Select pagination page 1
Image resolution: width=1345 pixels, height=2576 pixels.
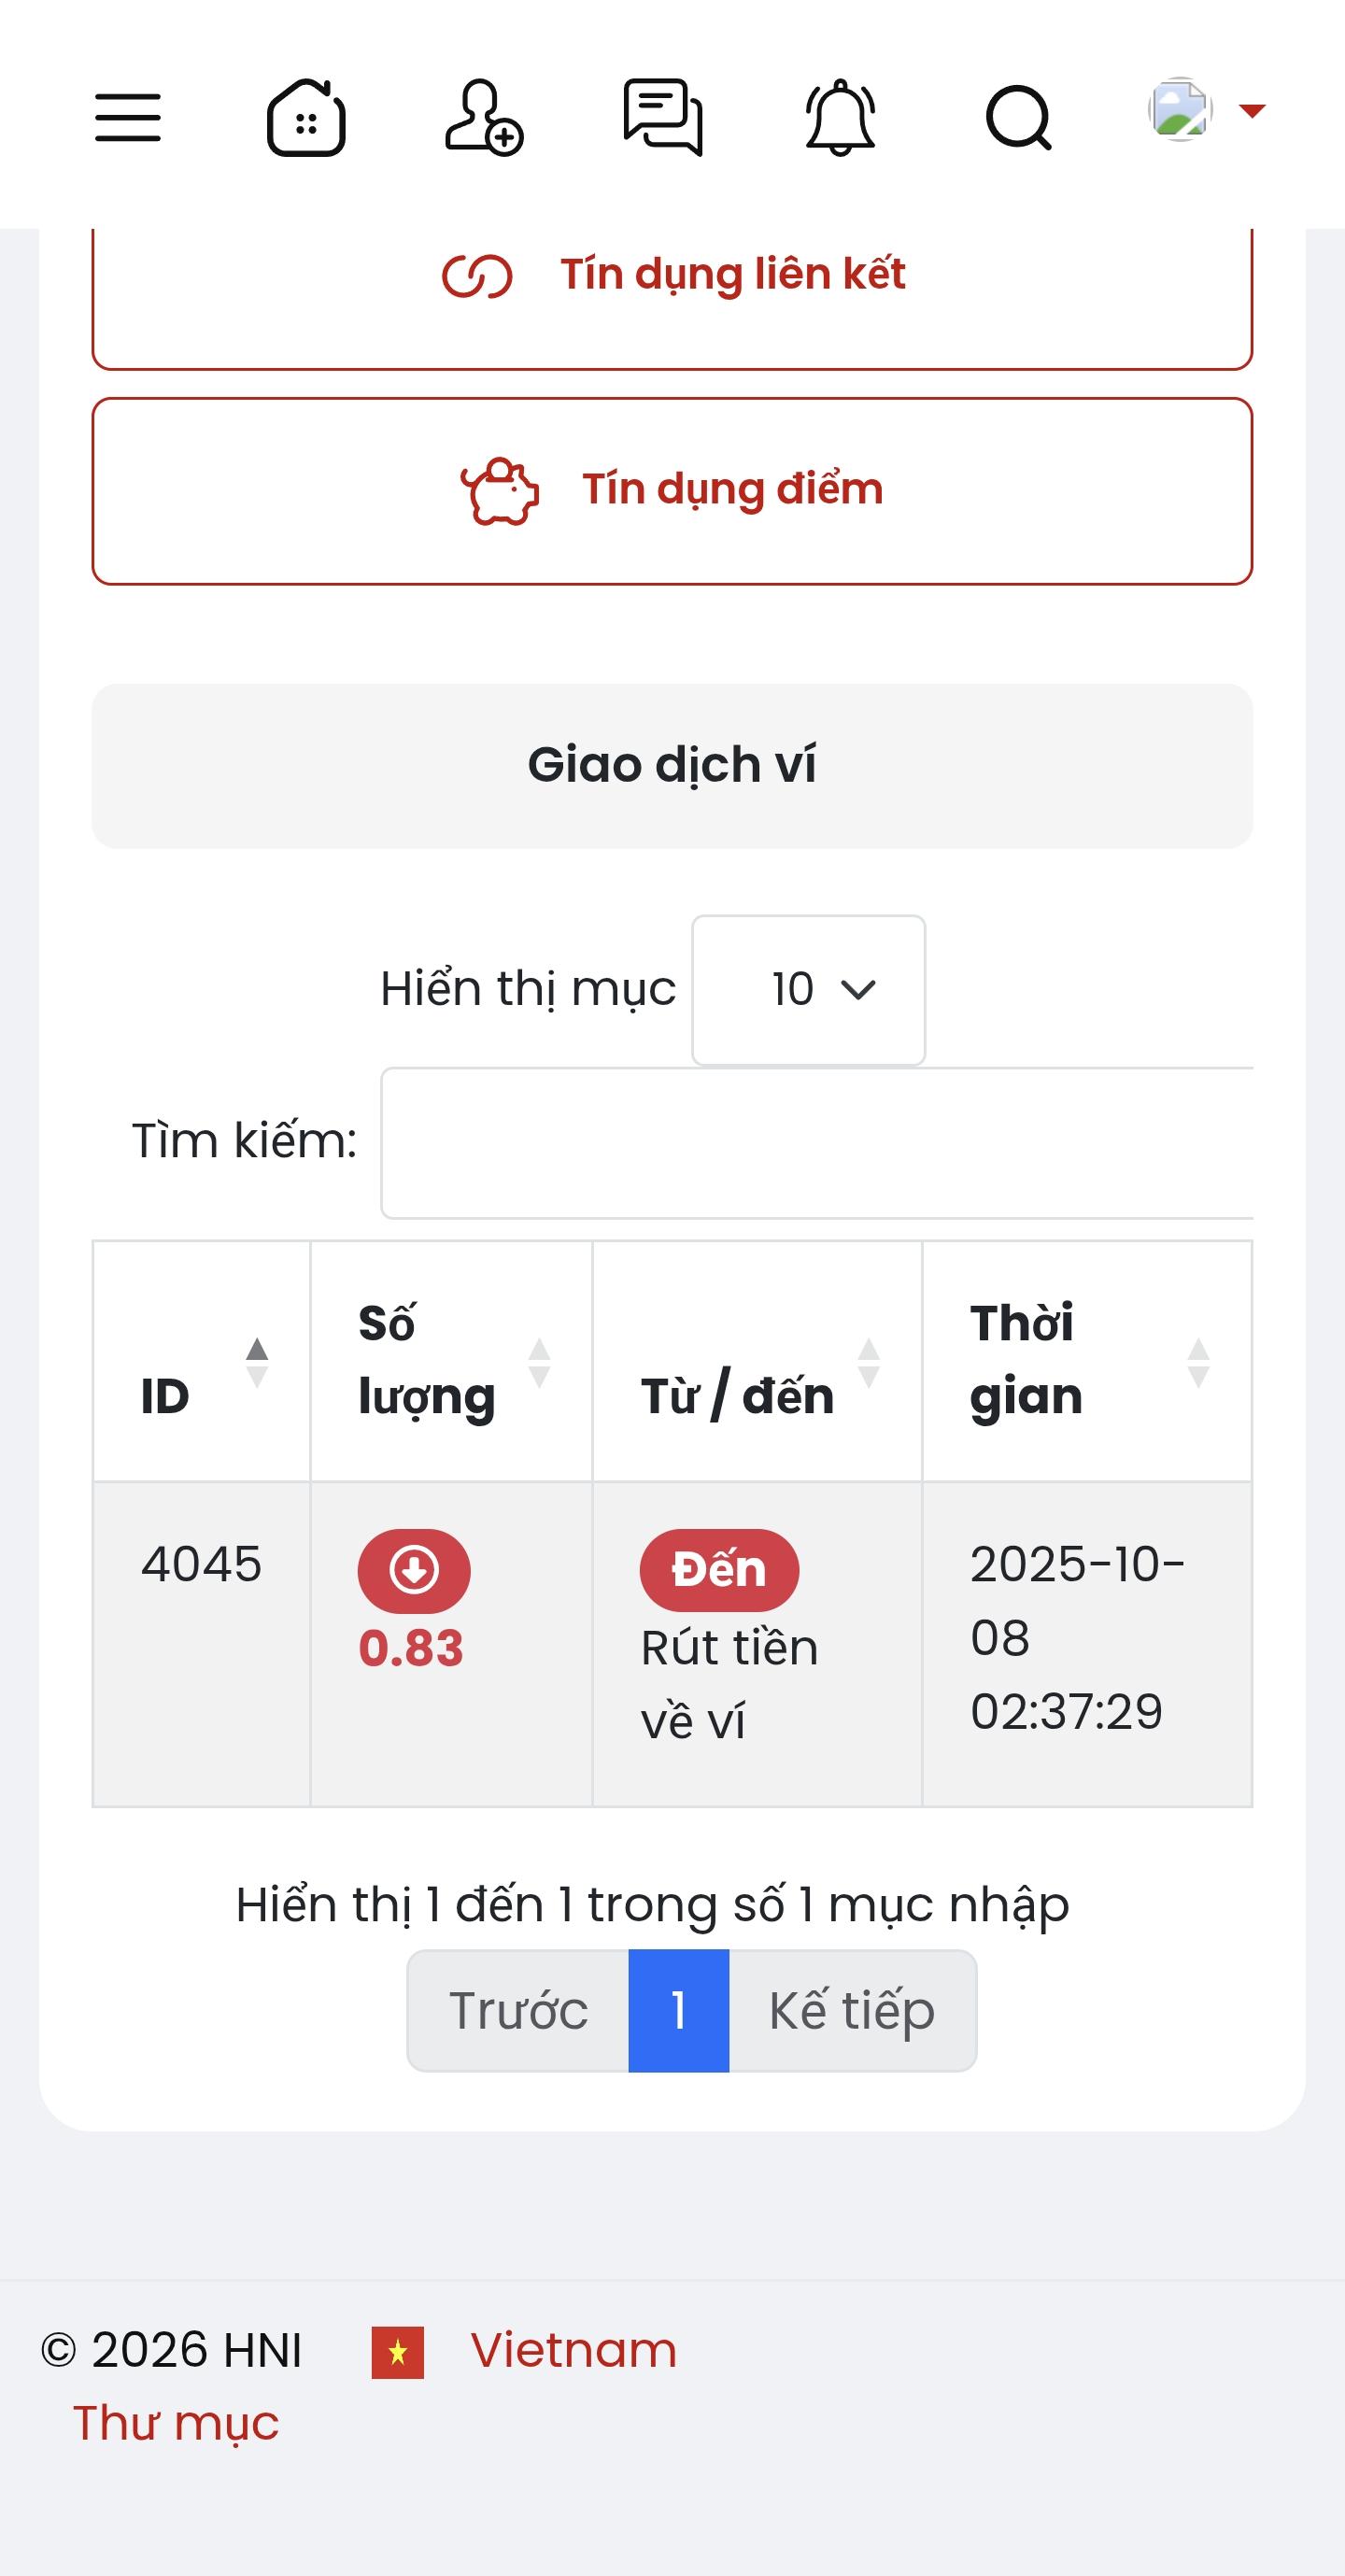tap(678, 2010)
